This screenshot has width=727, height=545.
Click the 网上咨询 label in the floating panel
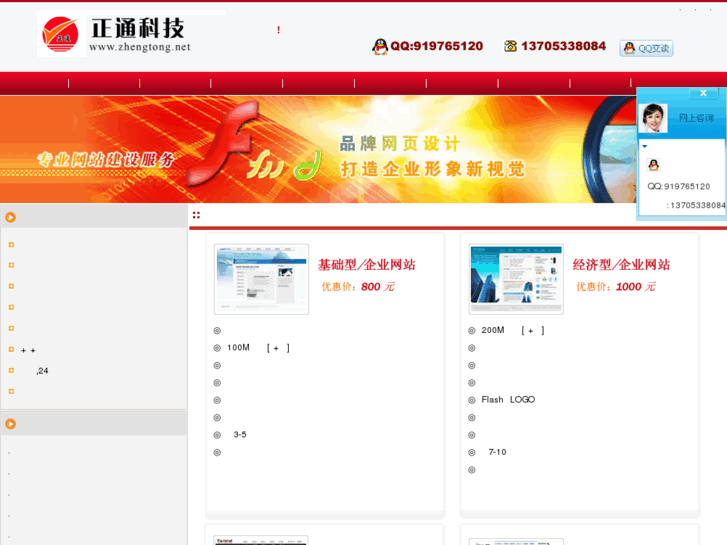(696, 118)
